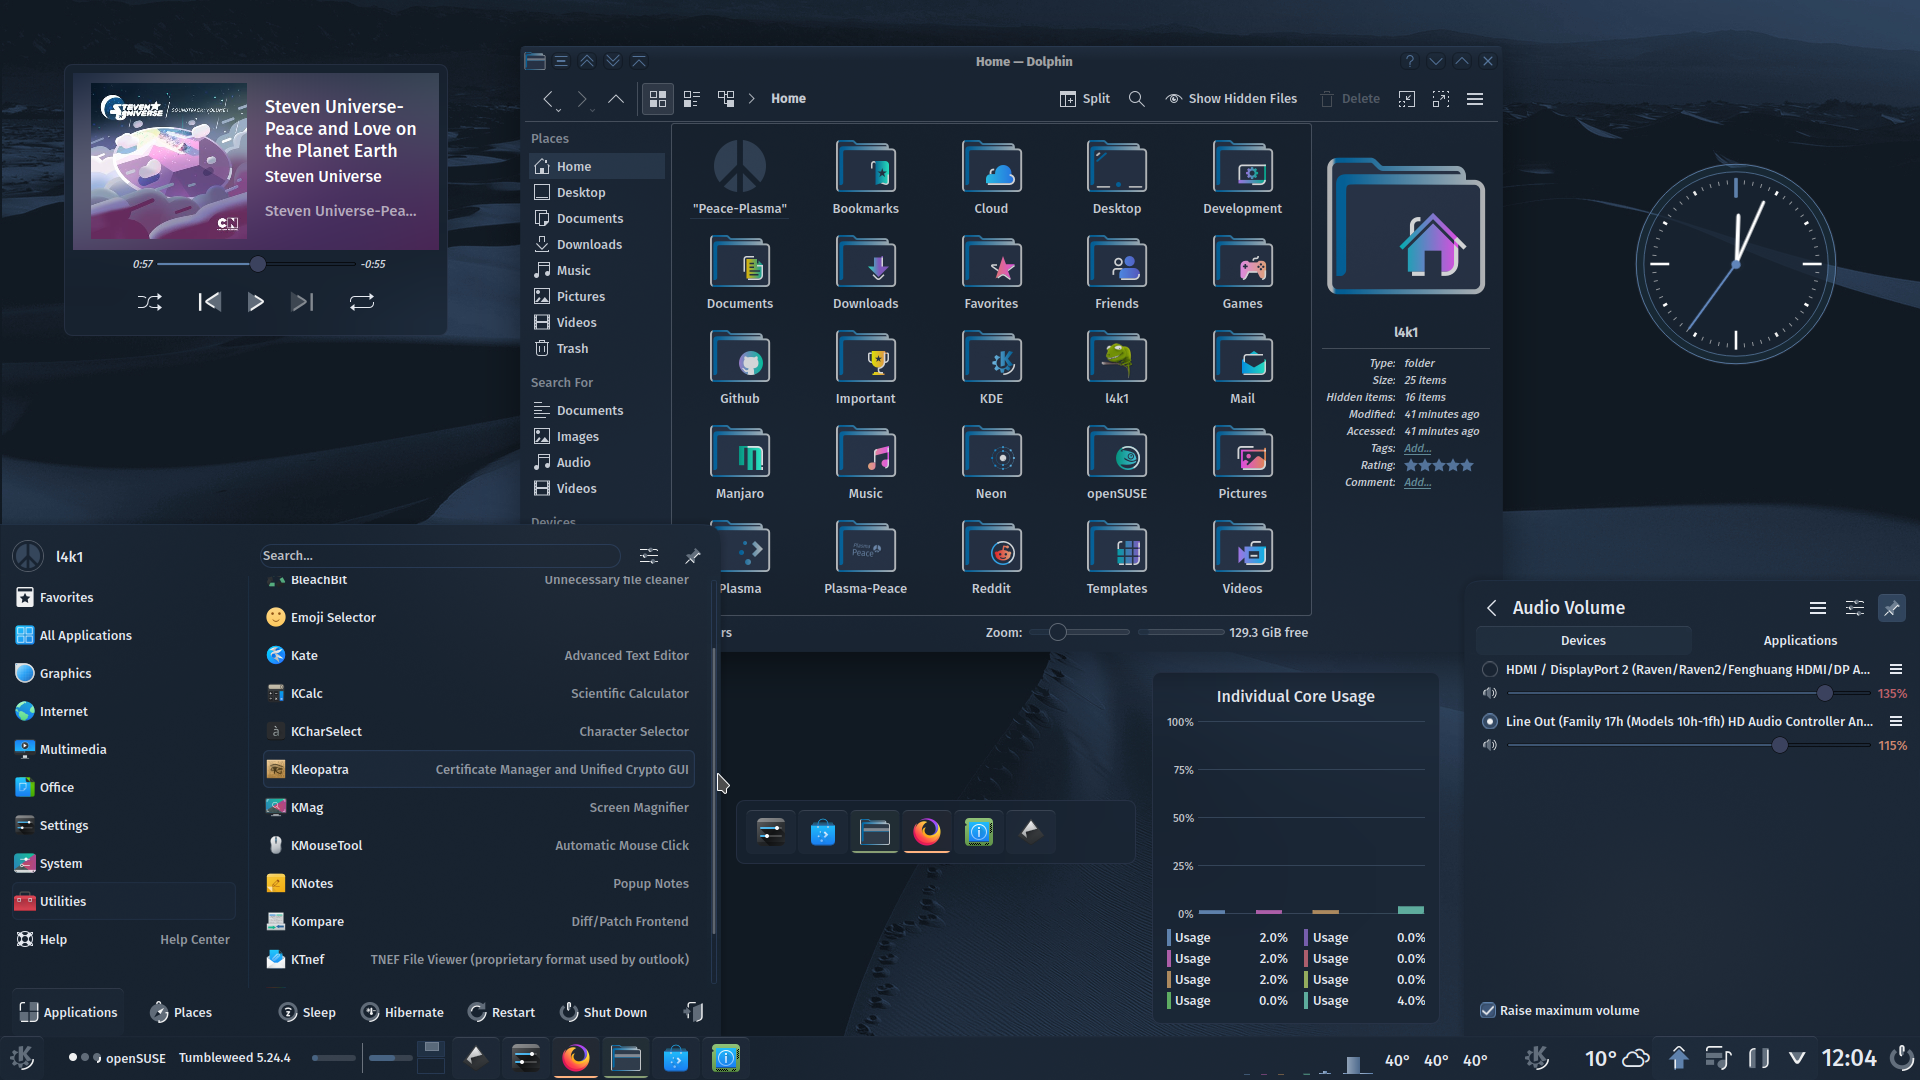The image size is (1920, 1080).
Task: Toggle shuffle in the media player widget
Action: pos(150,302)
